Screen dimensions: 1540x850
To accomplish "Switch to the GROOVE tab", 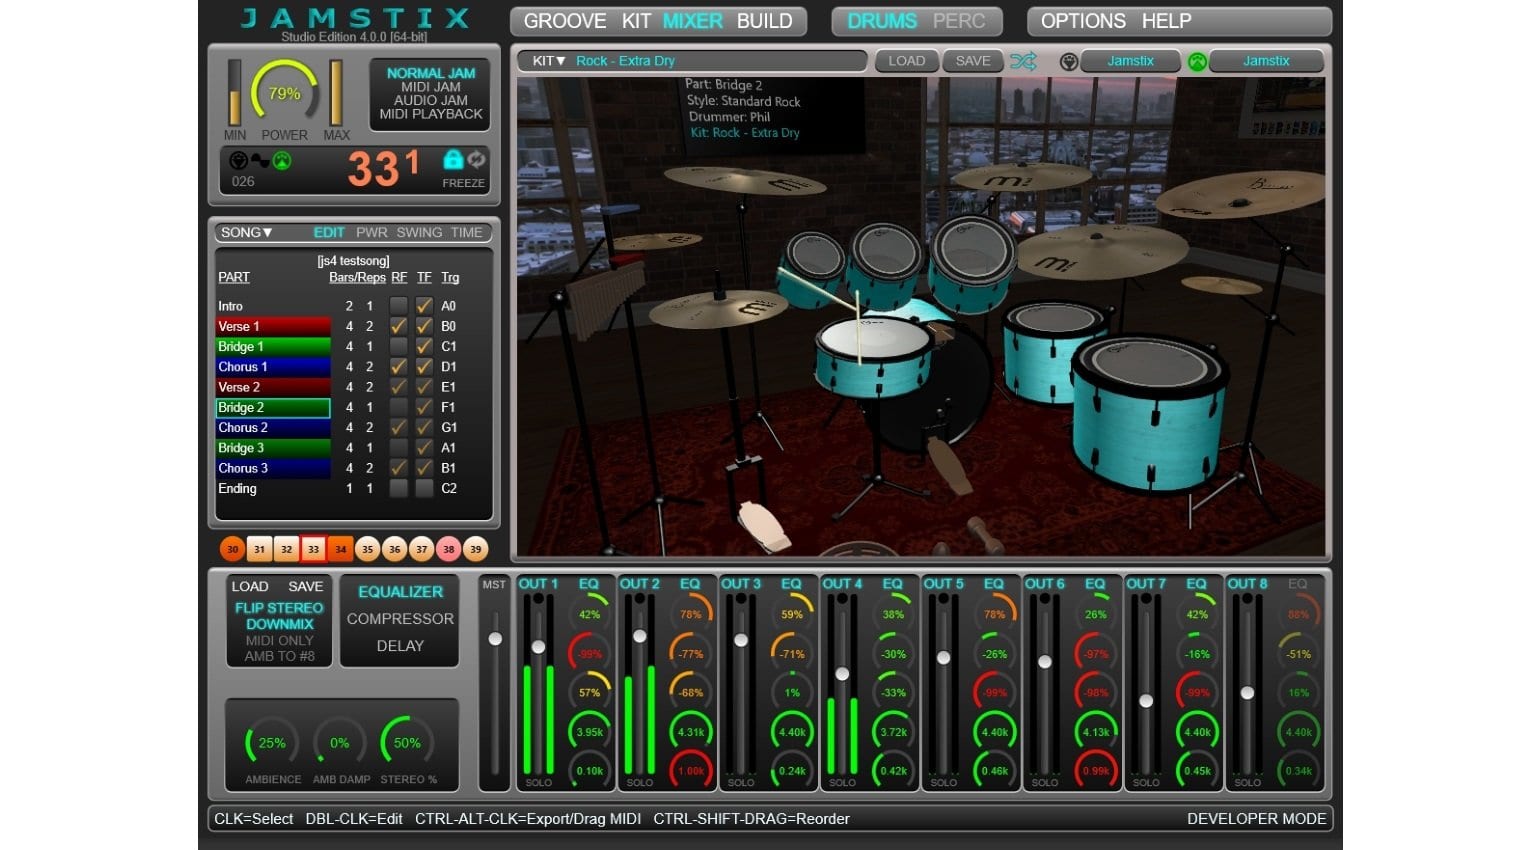I will click(565, 21).
